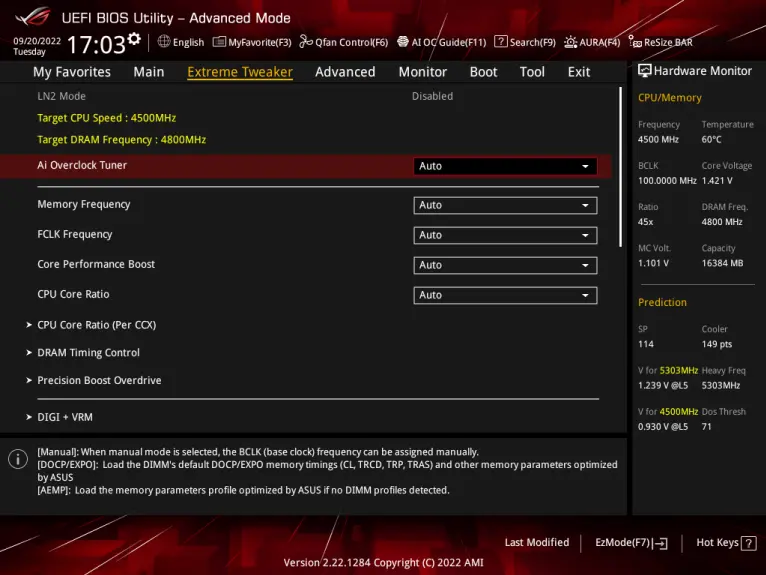Open the Exit tab
Screen dimensions: 766x575
point(578,72)
